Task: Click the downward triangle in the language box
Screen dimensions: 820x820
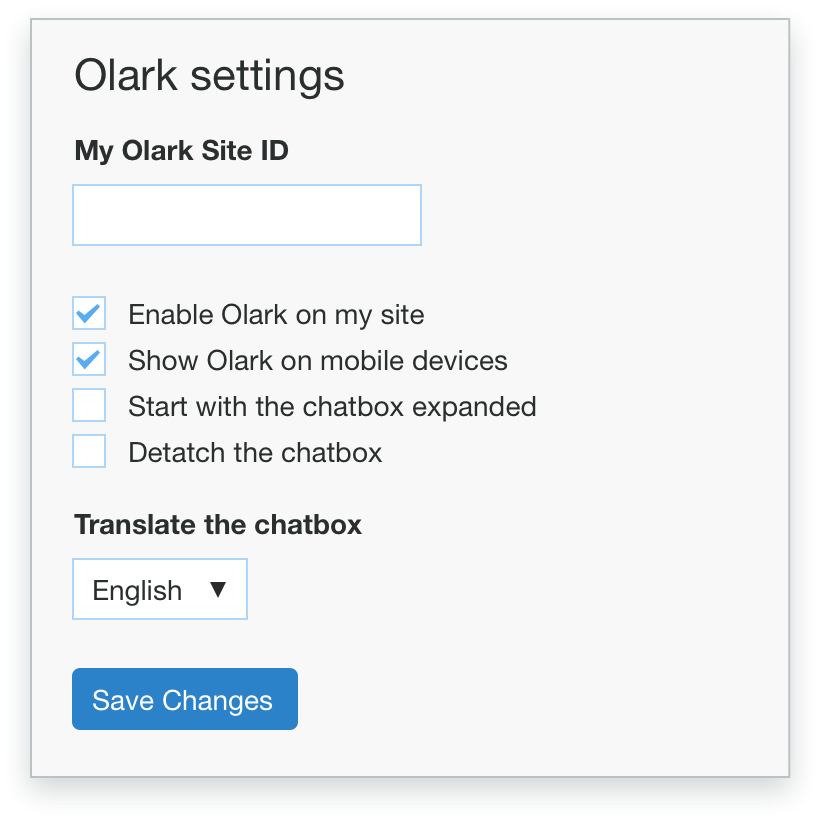Action: click(220, 589)
